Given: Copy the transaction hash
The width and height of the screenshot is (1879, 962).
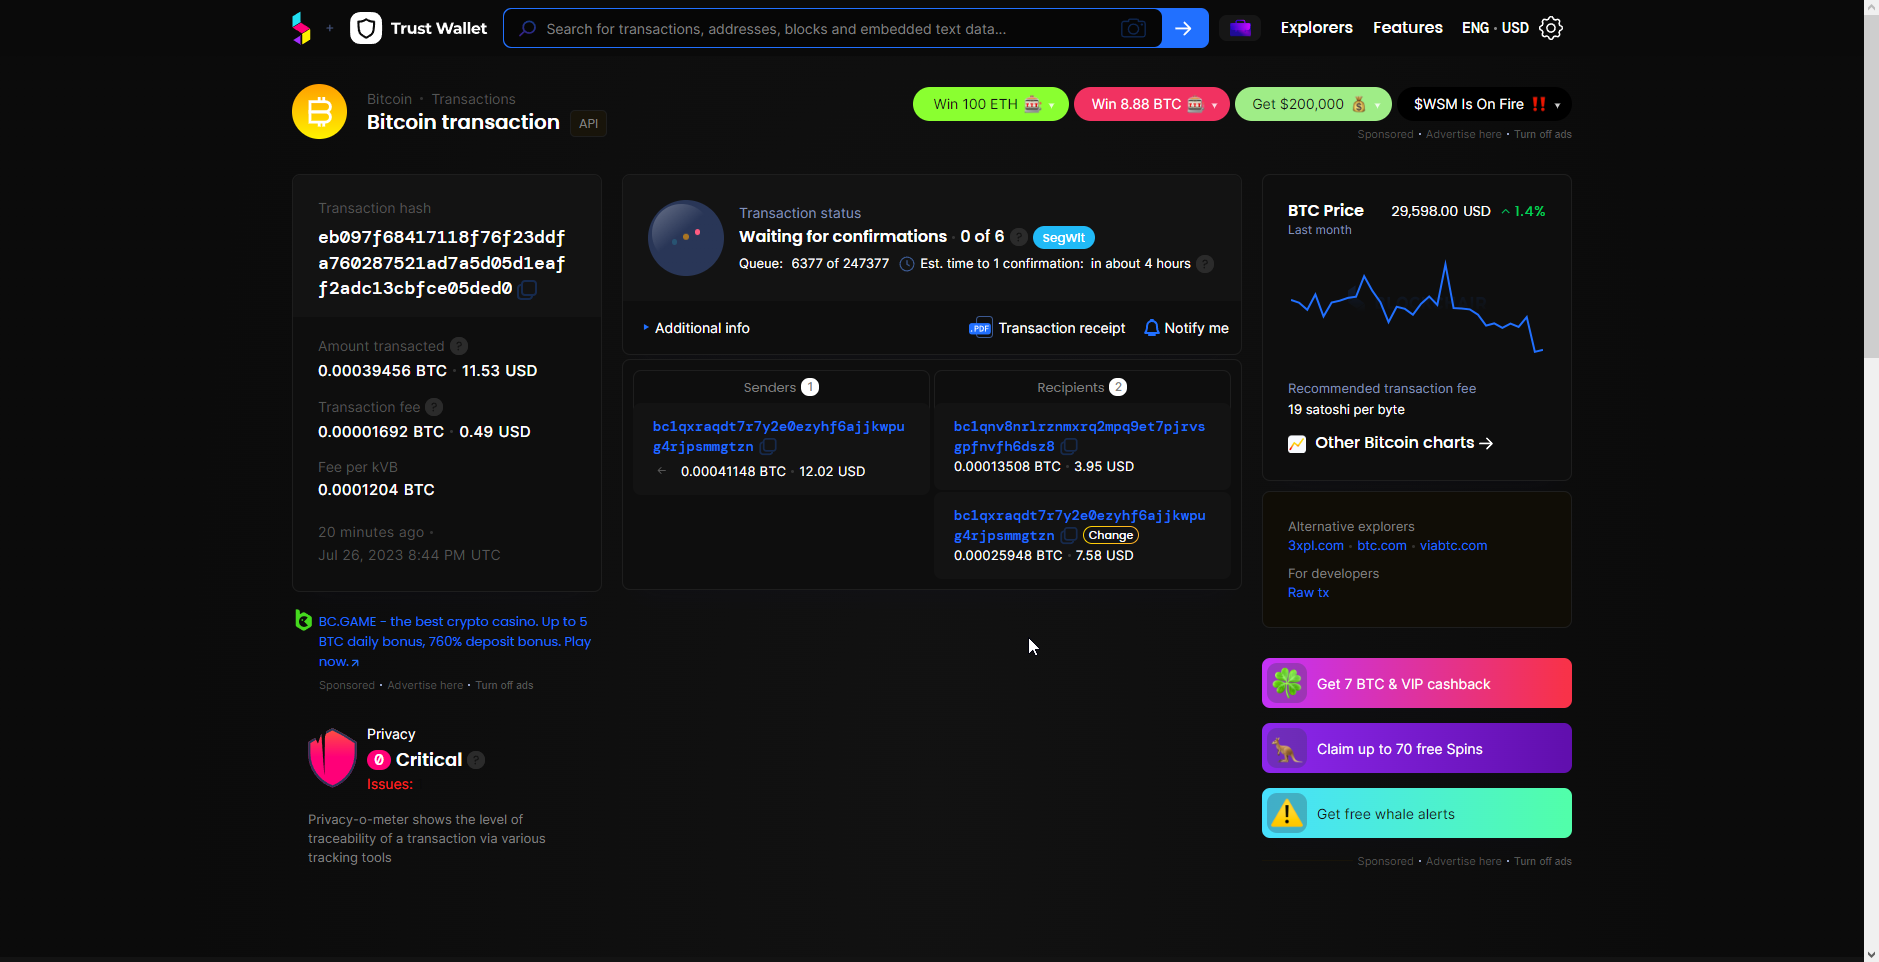Looking at the screenshot, I should [x=528, y=289].
